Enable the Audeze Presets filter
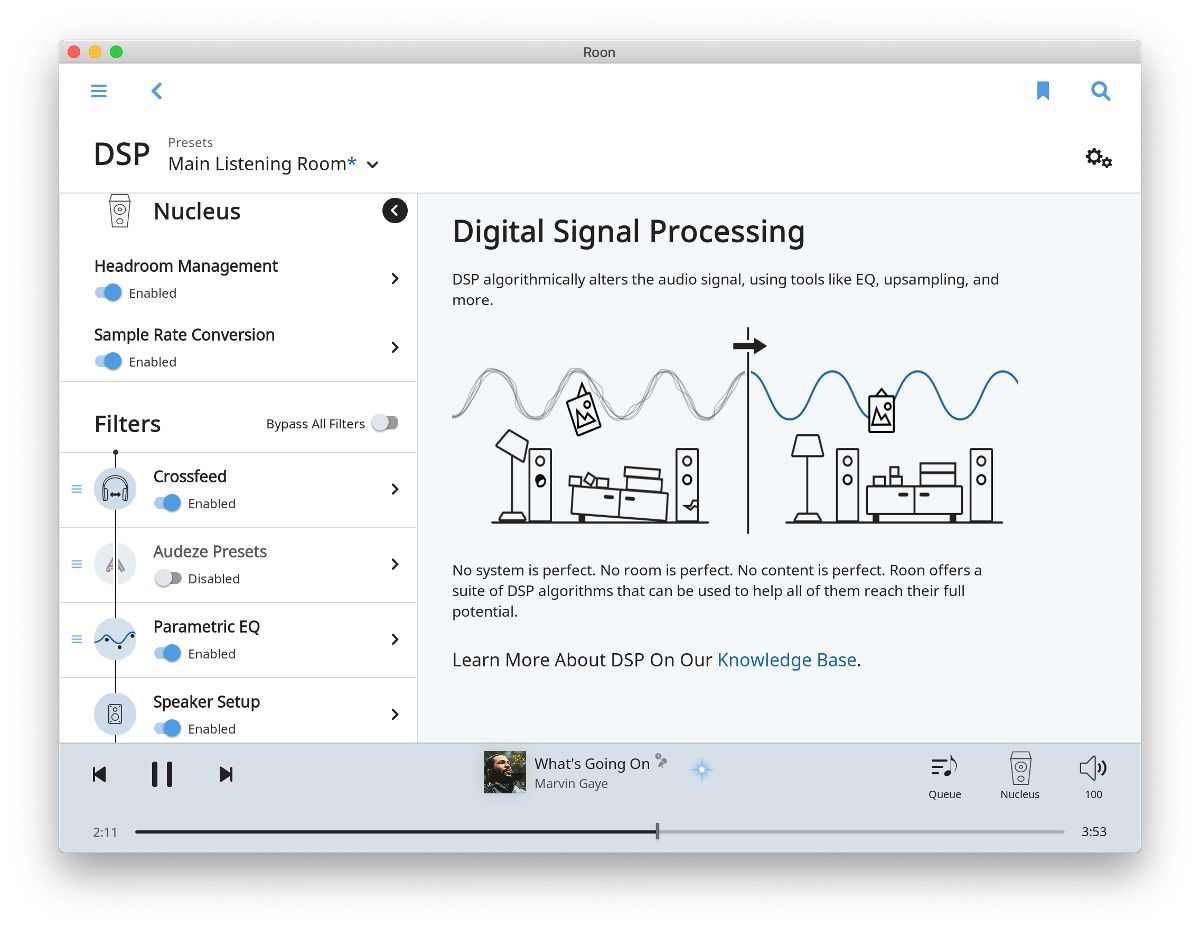Viewport: 1200px width, 930px height. click(x=168, y=578)
